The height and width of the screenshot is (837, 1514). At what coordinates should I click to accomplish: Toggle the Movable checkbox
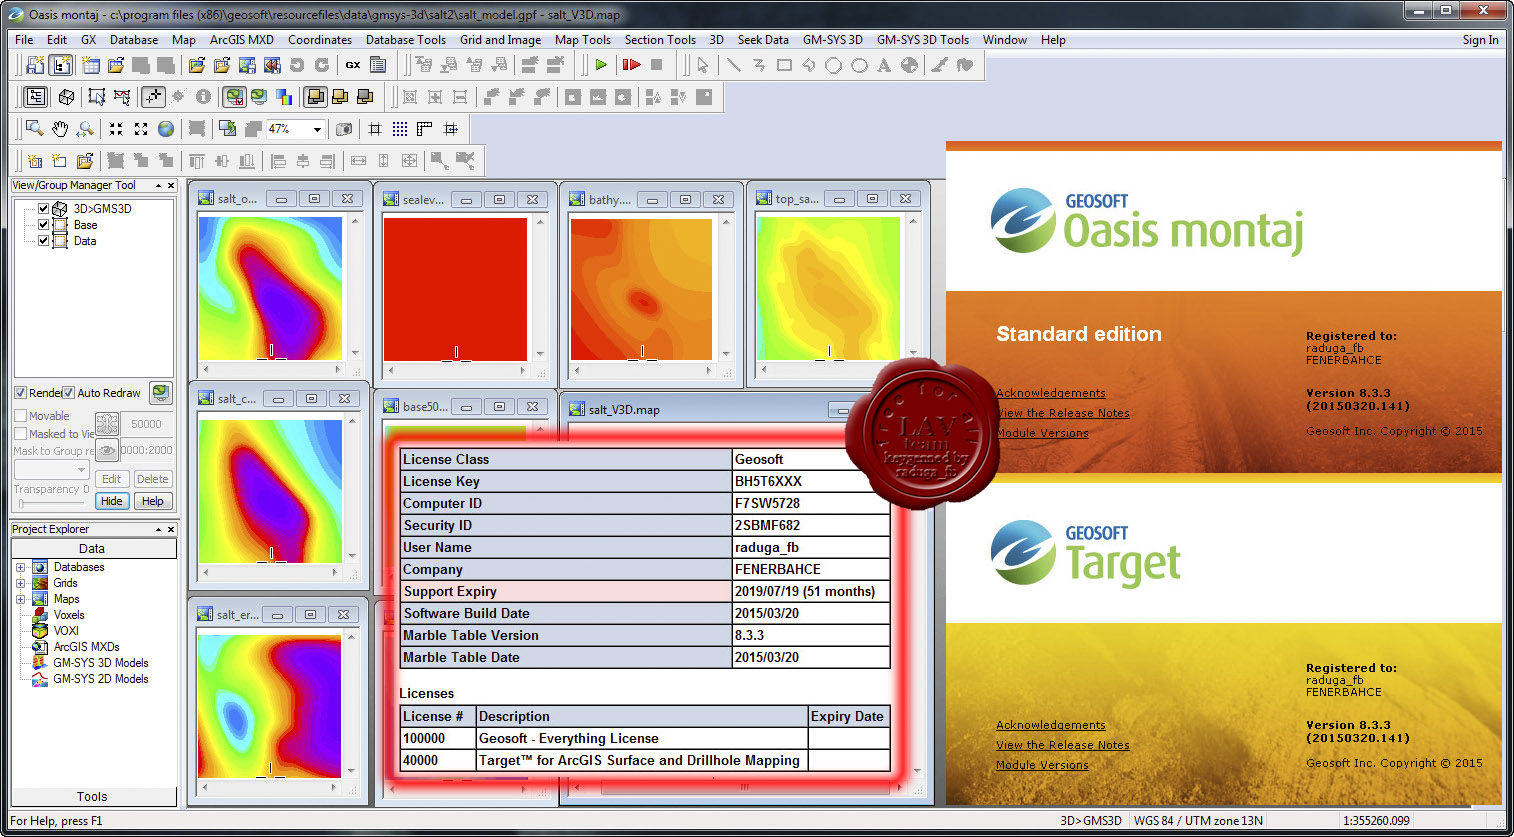point(20,416)
